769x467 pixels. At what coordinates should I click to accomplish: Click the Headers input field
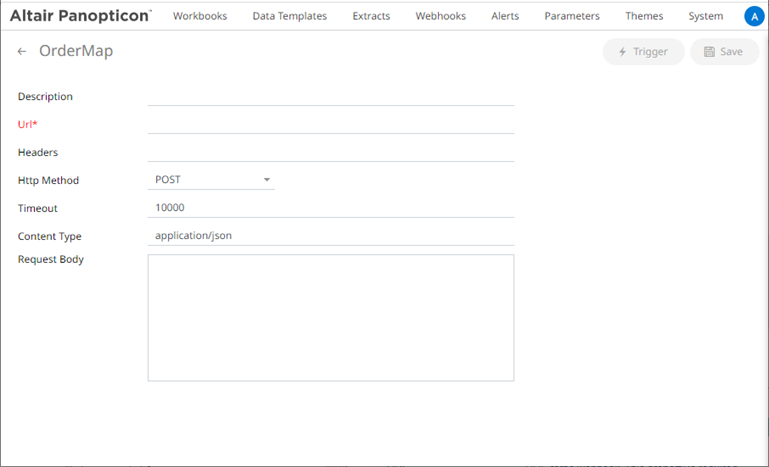click(x=331, y=153)
